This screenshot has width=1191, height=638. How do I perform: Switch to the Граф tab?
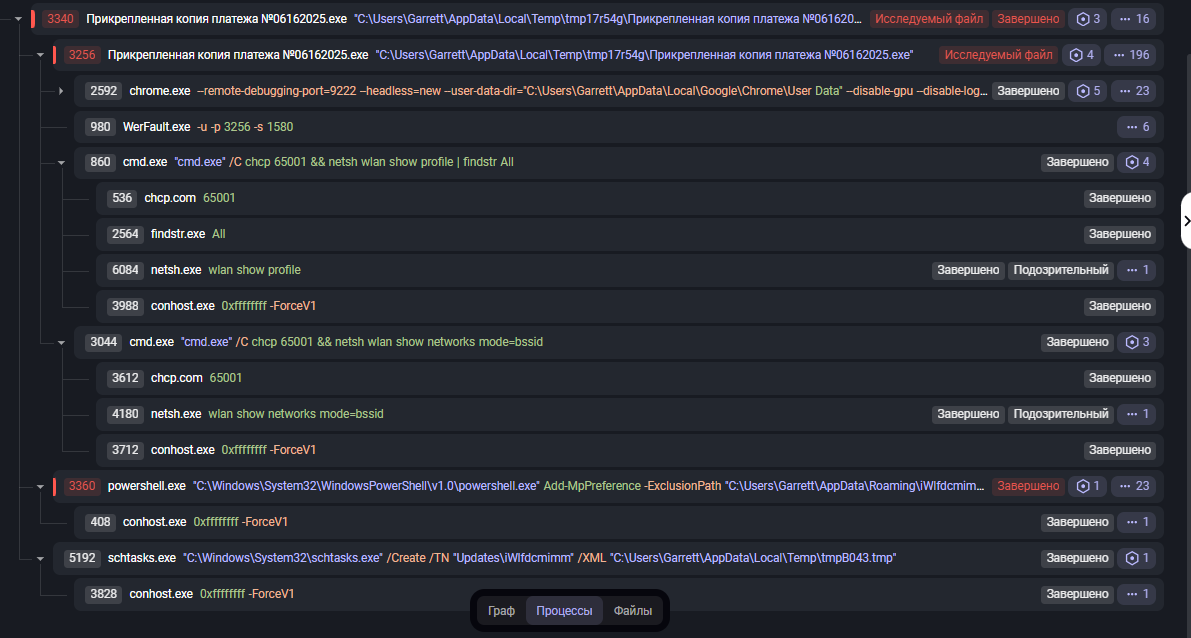click(x=501, y=611)
